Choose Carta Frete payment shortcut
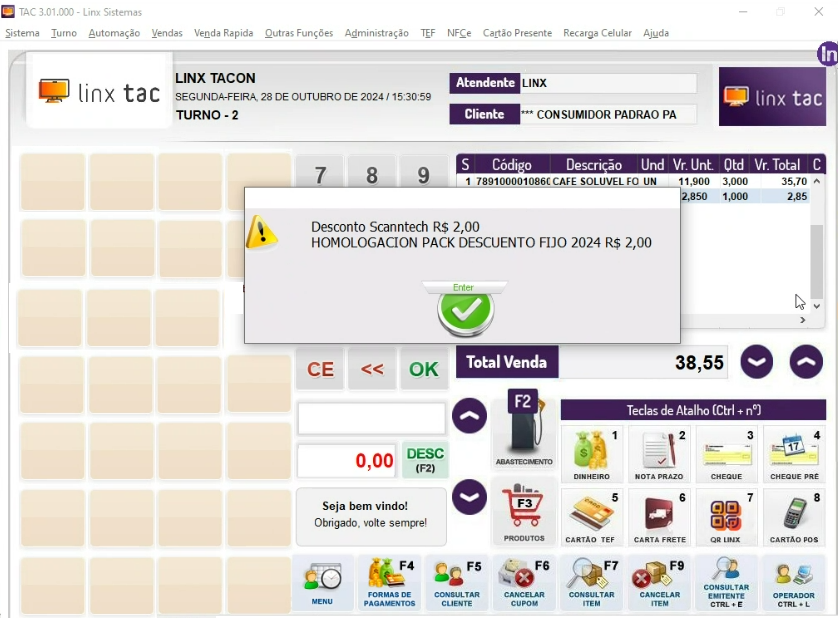Image resolution: width=838 pixels, height=632 pixels. coord(658,517)
